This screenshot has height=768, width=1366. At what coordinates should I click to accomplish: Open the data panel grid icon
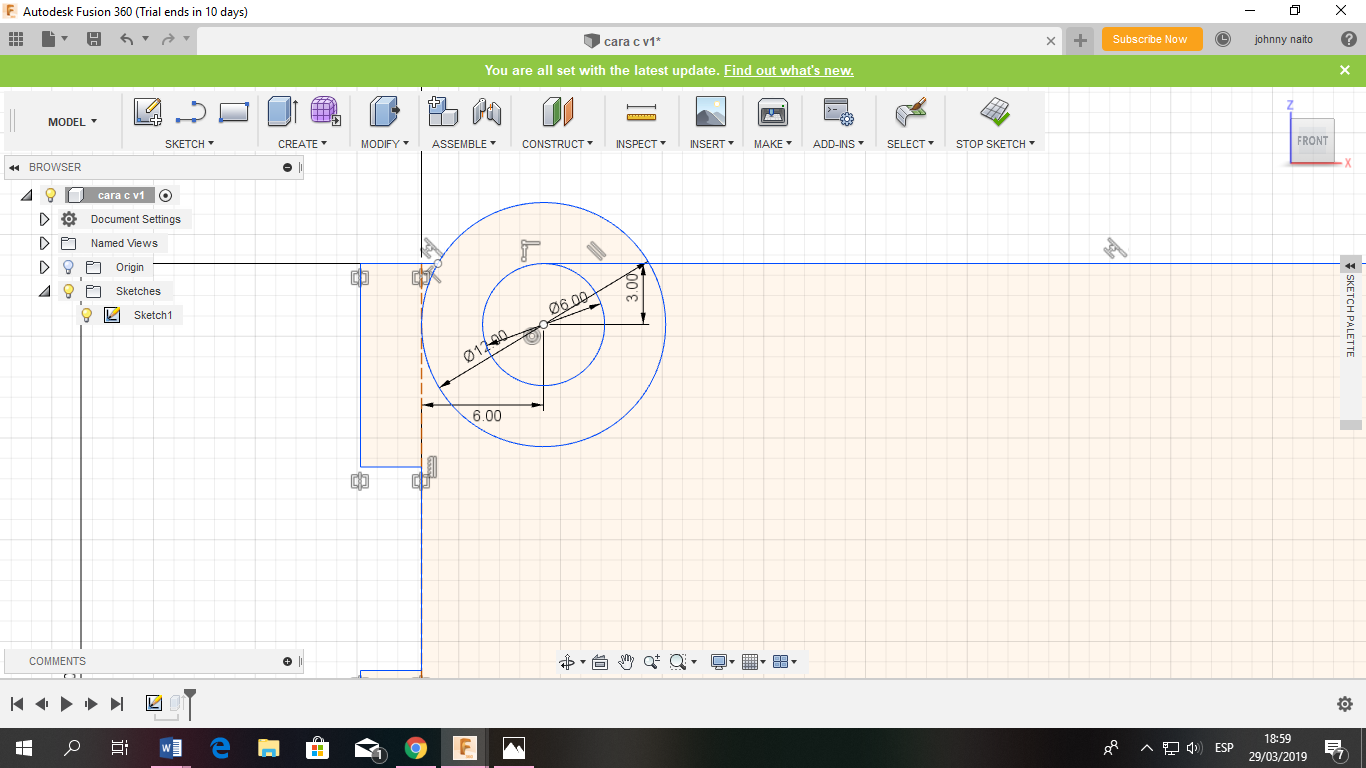[x=16, y=39]
